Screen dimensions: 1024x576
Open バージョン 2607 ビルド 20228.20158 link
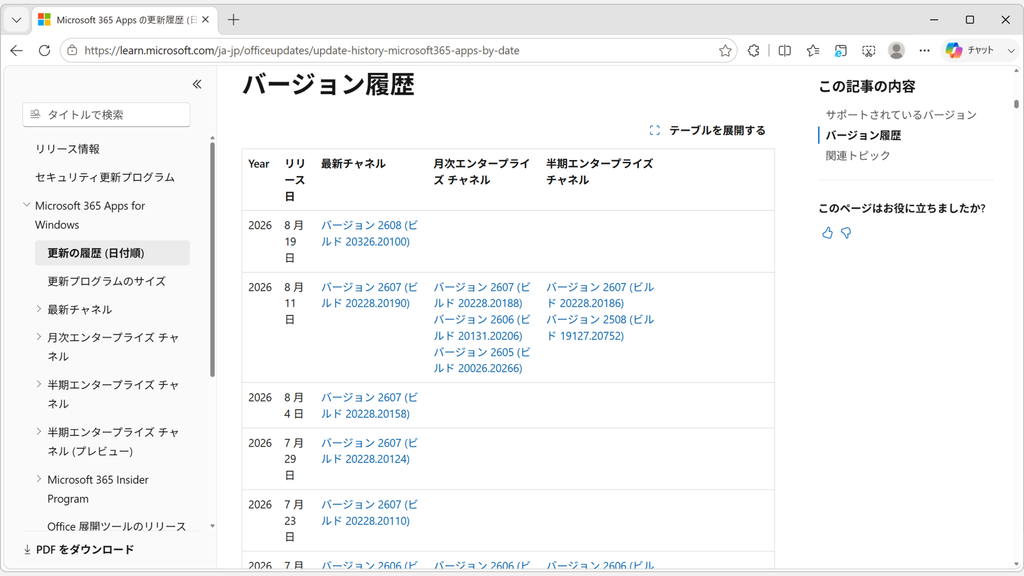pos(369,406)
